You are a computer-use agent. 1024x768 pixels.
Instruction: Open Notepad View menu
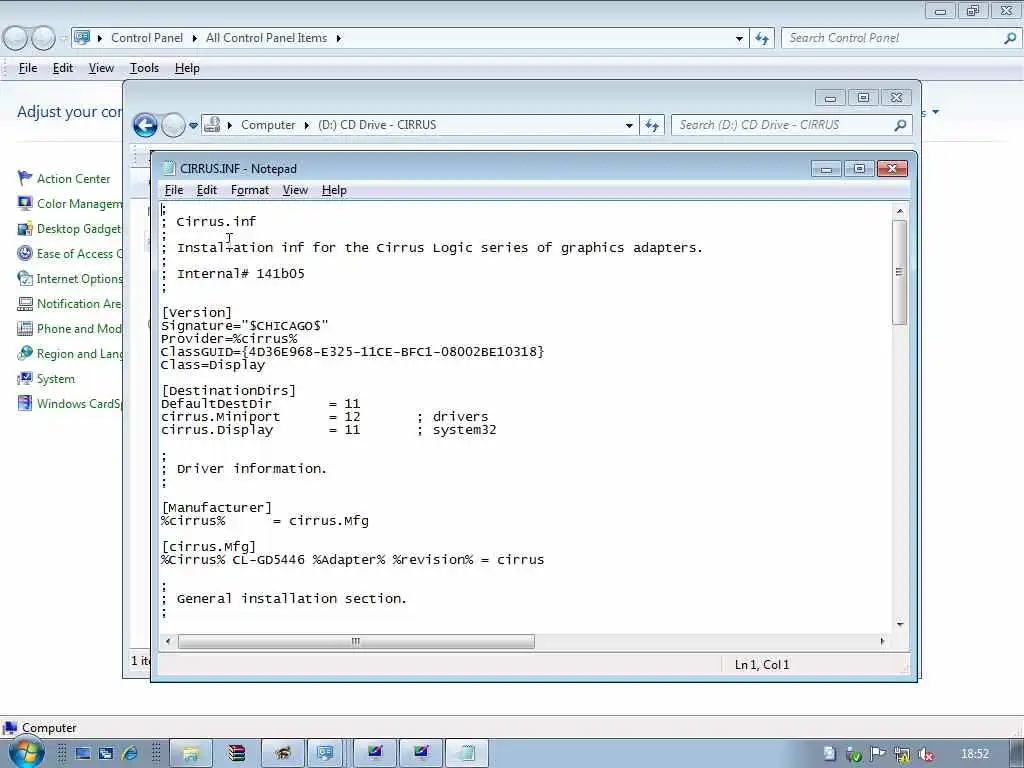pyautogui.click(x=295, y=190)
